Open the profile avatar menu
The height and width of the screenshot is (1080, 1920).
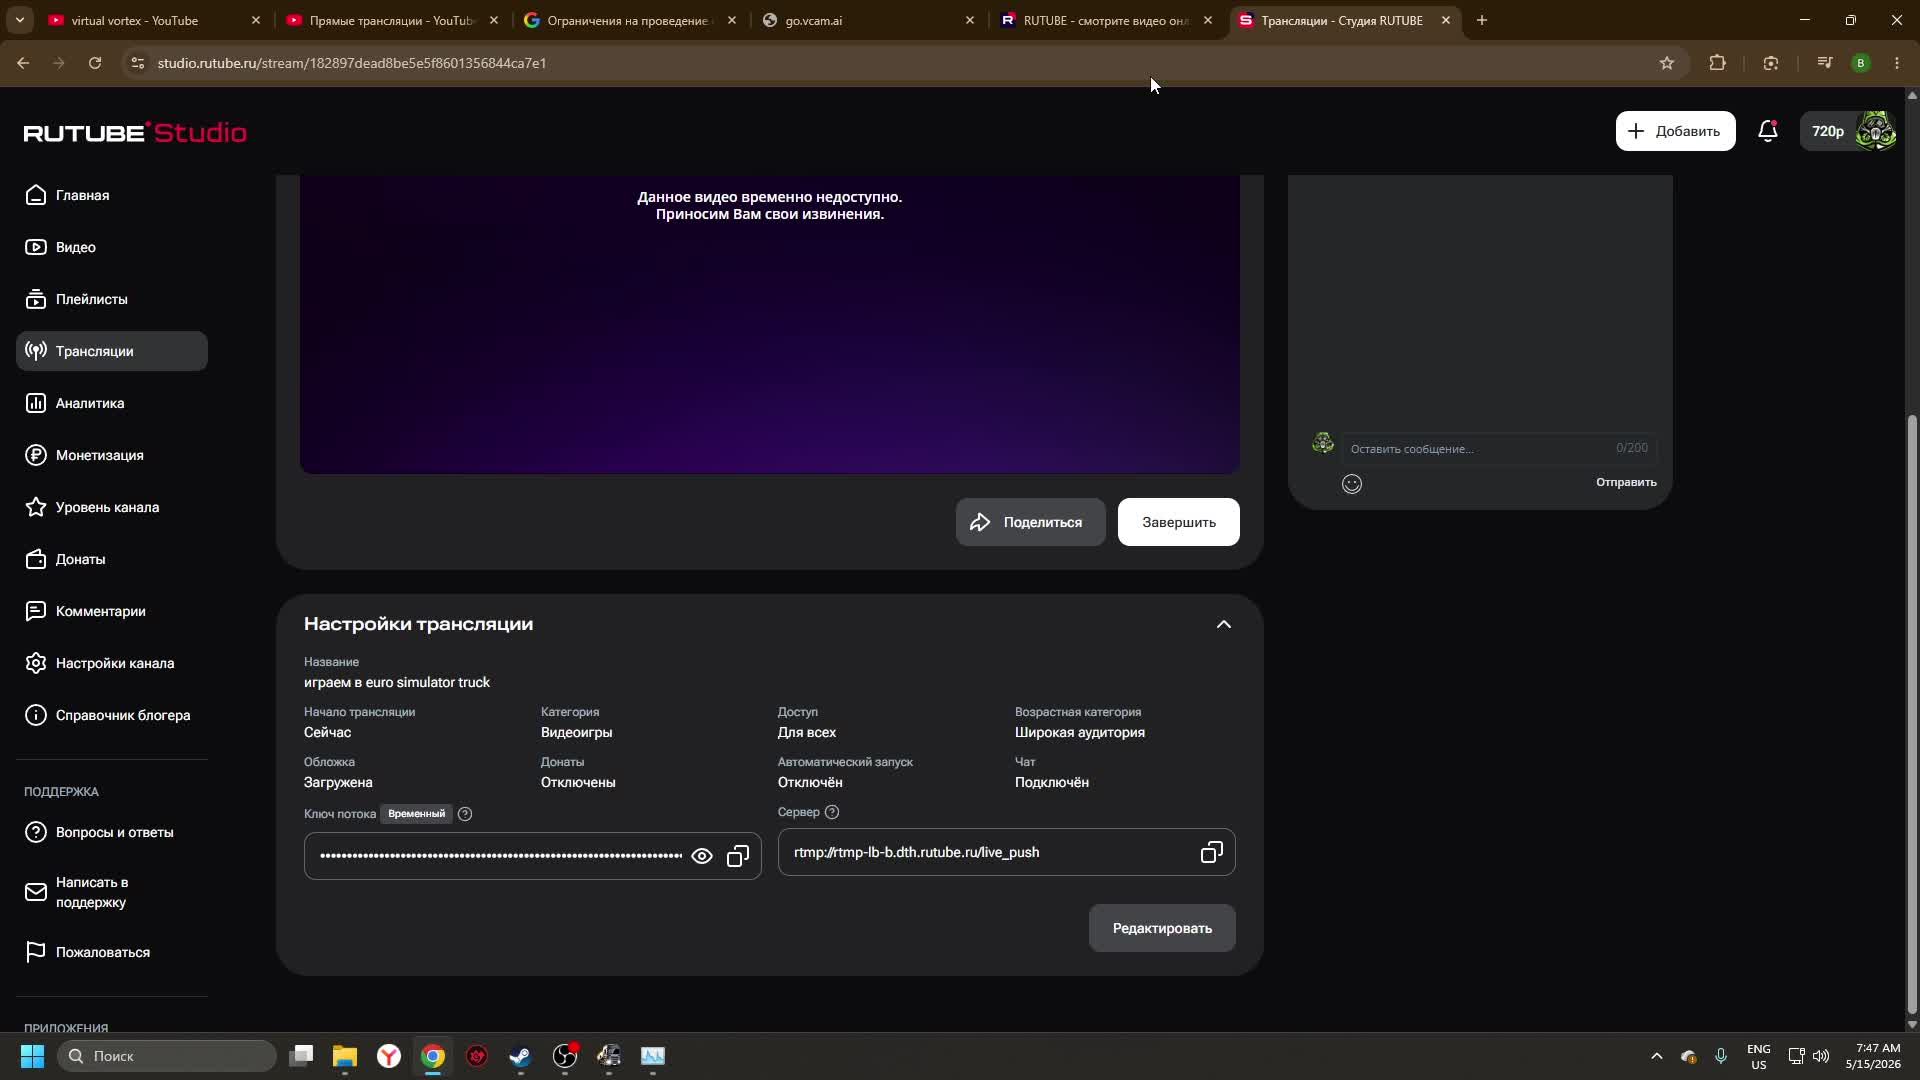click(1875, 131)
